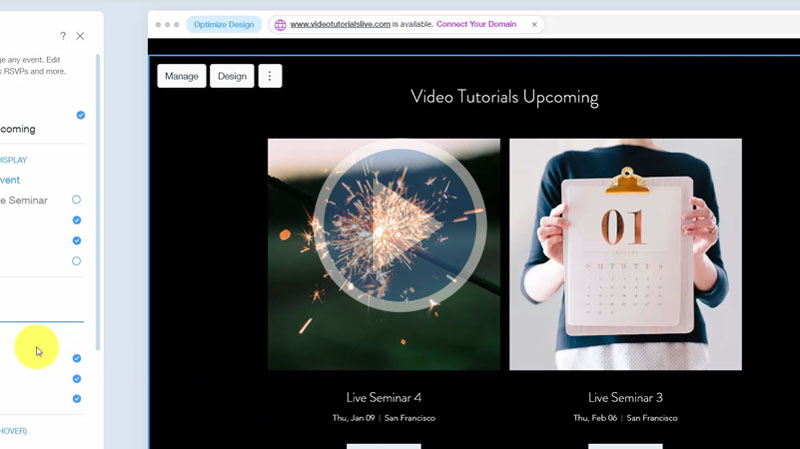Dismiss the domain availability banner

tap(534, 24)
